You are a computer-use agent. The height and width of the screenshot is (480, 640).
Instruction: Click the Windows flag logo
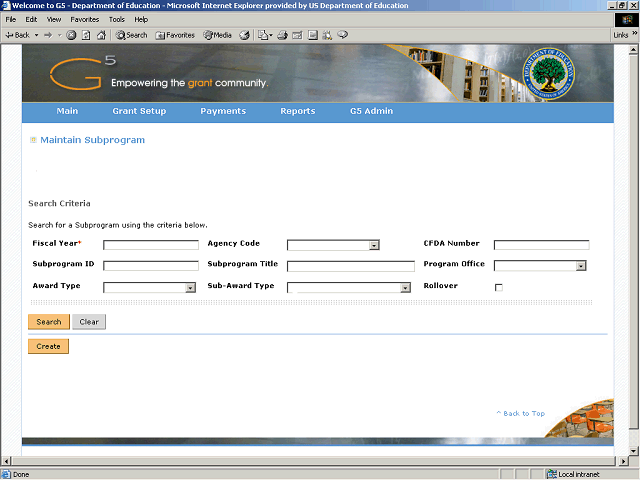click(627, 19)
